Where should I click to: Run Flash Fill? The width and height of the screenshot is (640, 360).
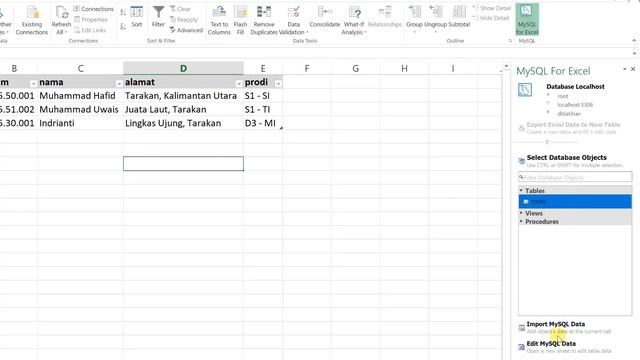tap(240, 20)
